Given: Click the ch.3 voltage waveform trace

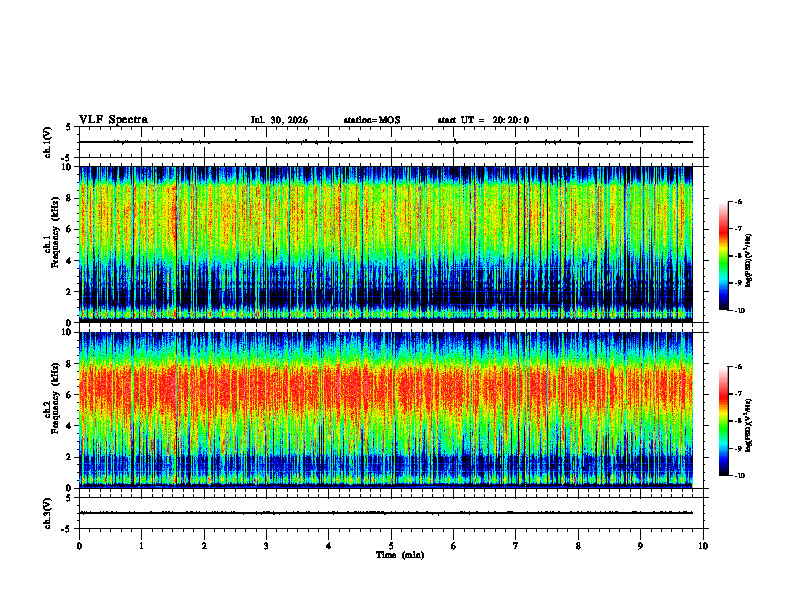Looking at the screenshot, I should [x=386, y=513].
